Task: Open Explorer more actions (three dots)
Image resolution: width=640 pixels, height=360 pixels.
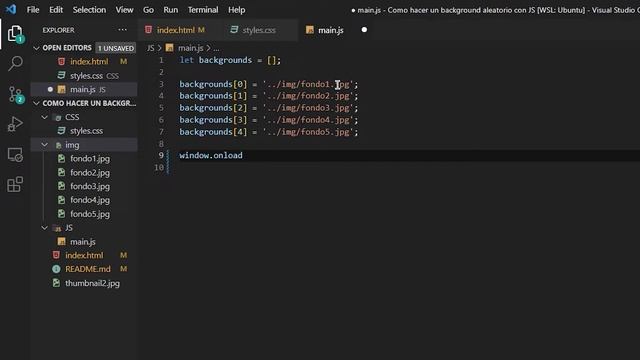Action: coord(122,30)
